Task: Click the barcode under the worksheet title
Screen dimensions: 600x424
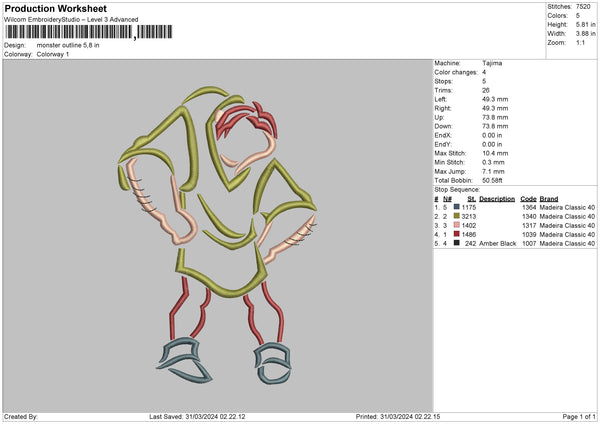Action: point(68,32)
